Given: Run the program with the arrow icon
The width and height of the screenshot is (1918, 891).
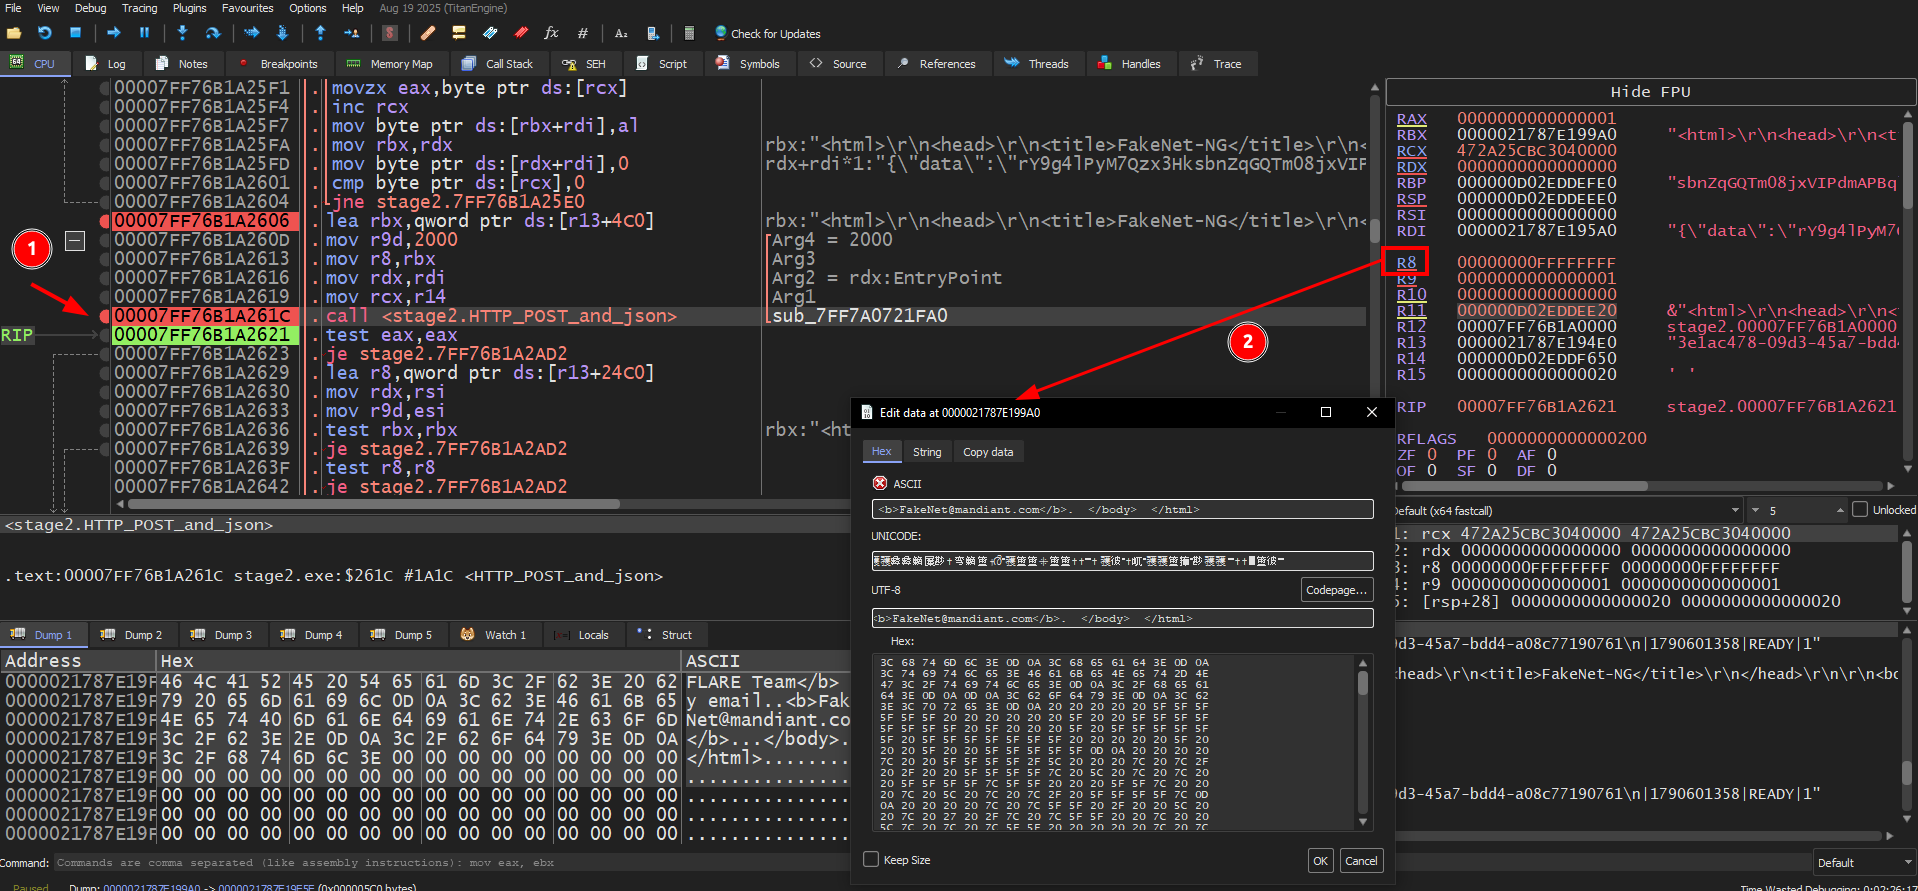Looking at the screenshot, I should tap(114, 33).
